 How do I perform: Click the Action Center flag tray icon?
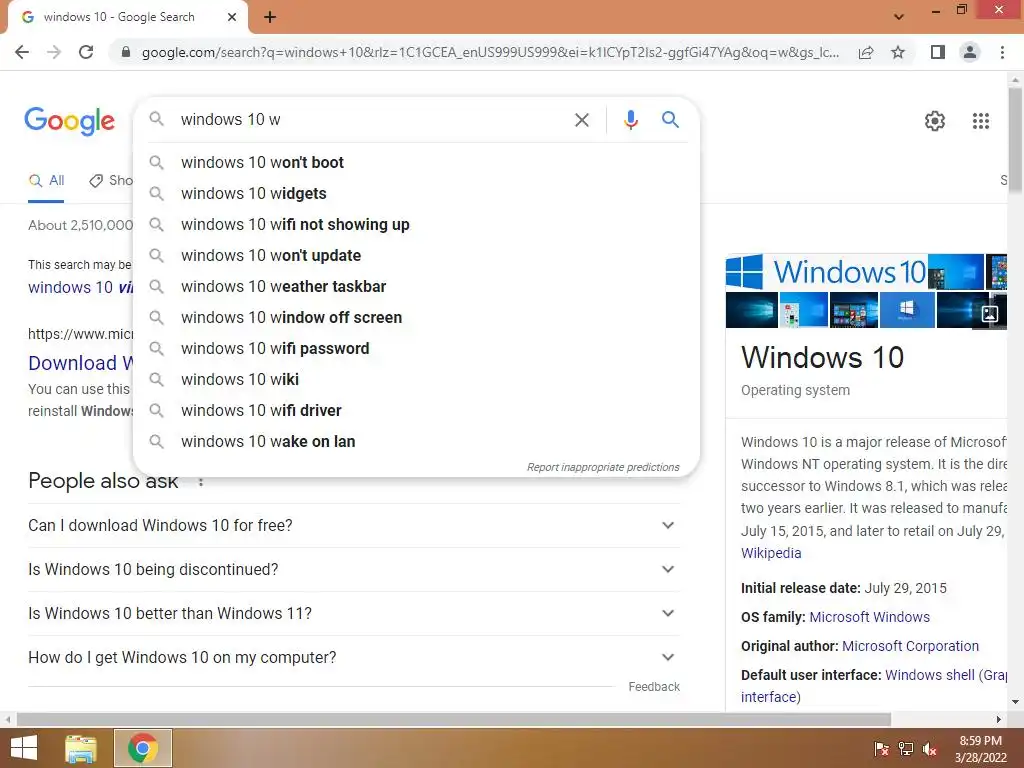pos(881,749)
